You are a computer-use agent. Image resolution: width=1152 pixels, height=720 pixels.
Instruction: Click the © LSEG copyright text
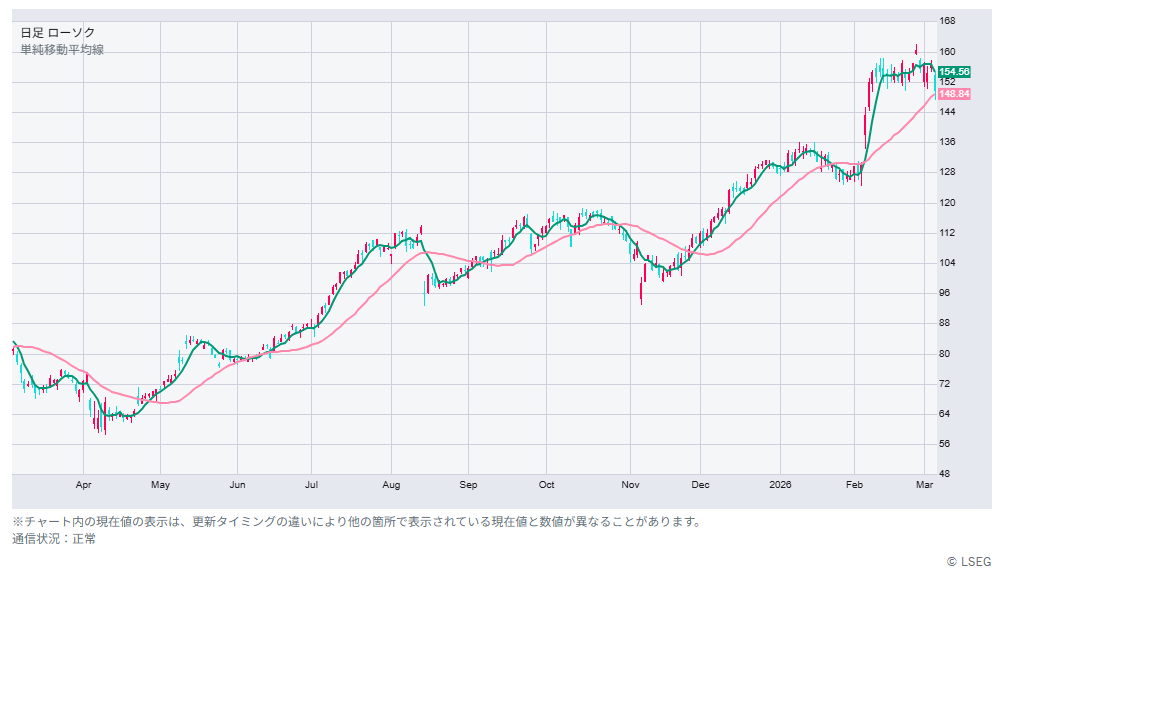click(x=969, y=562)
